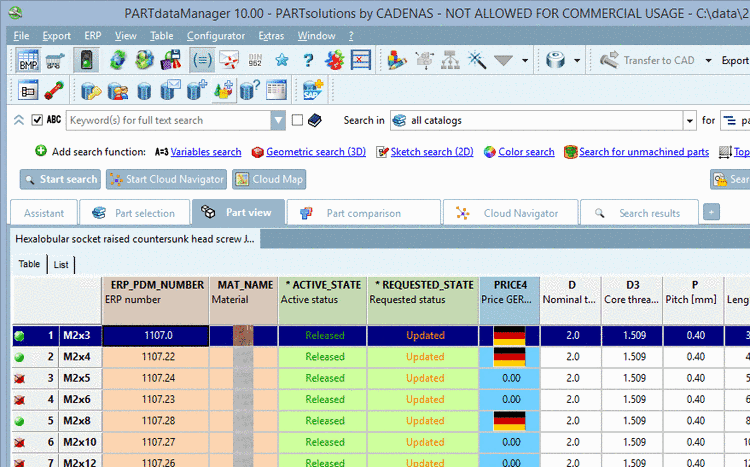Open the Window menu
This screenshot has height=467, width=750.
click(x=316, y=36)
